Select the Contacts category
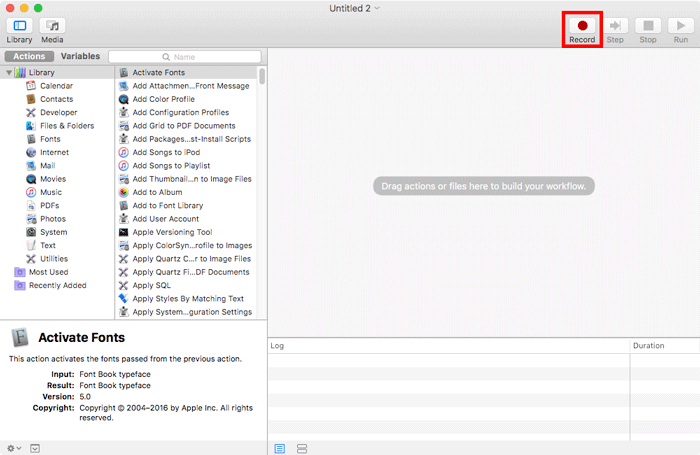700x455 pixels. pos(56,99)
